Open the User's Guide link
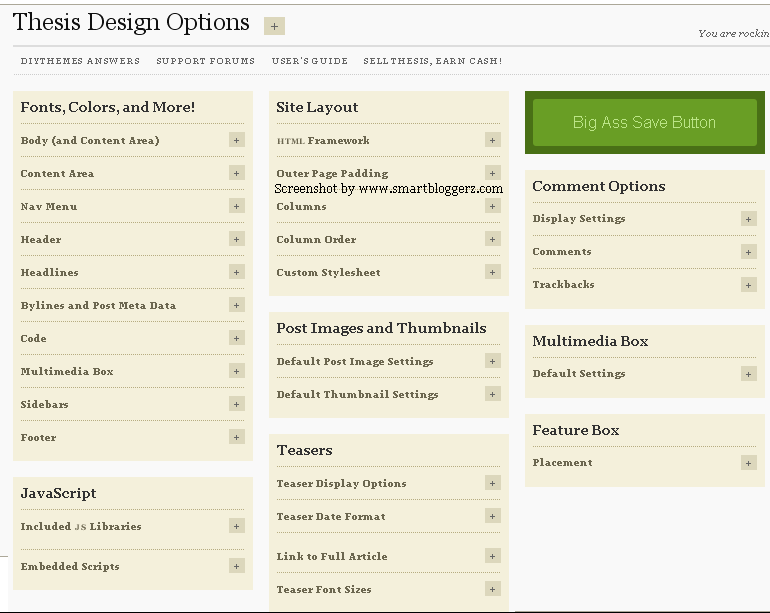Viewport: 770px width, 613px height. tap(309, 61)
